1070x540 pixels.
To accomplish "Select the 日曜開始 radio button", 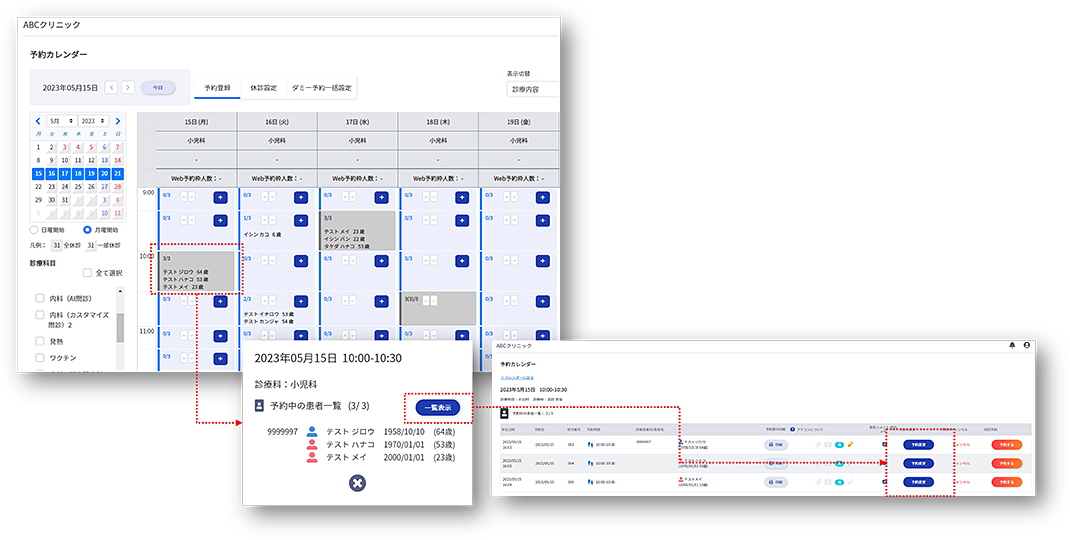I will point(36,230).
